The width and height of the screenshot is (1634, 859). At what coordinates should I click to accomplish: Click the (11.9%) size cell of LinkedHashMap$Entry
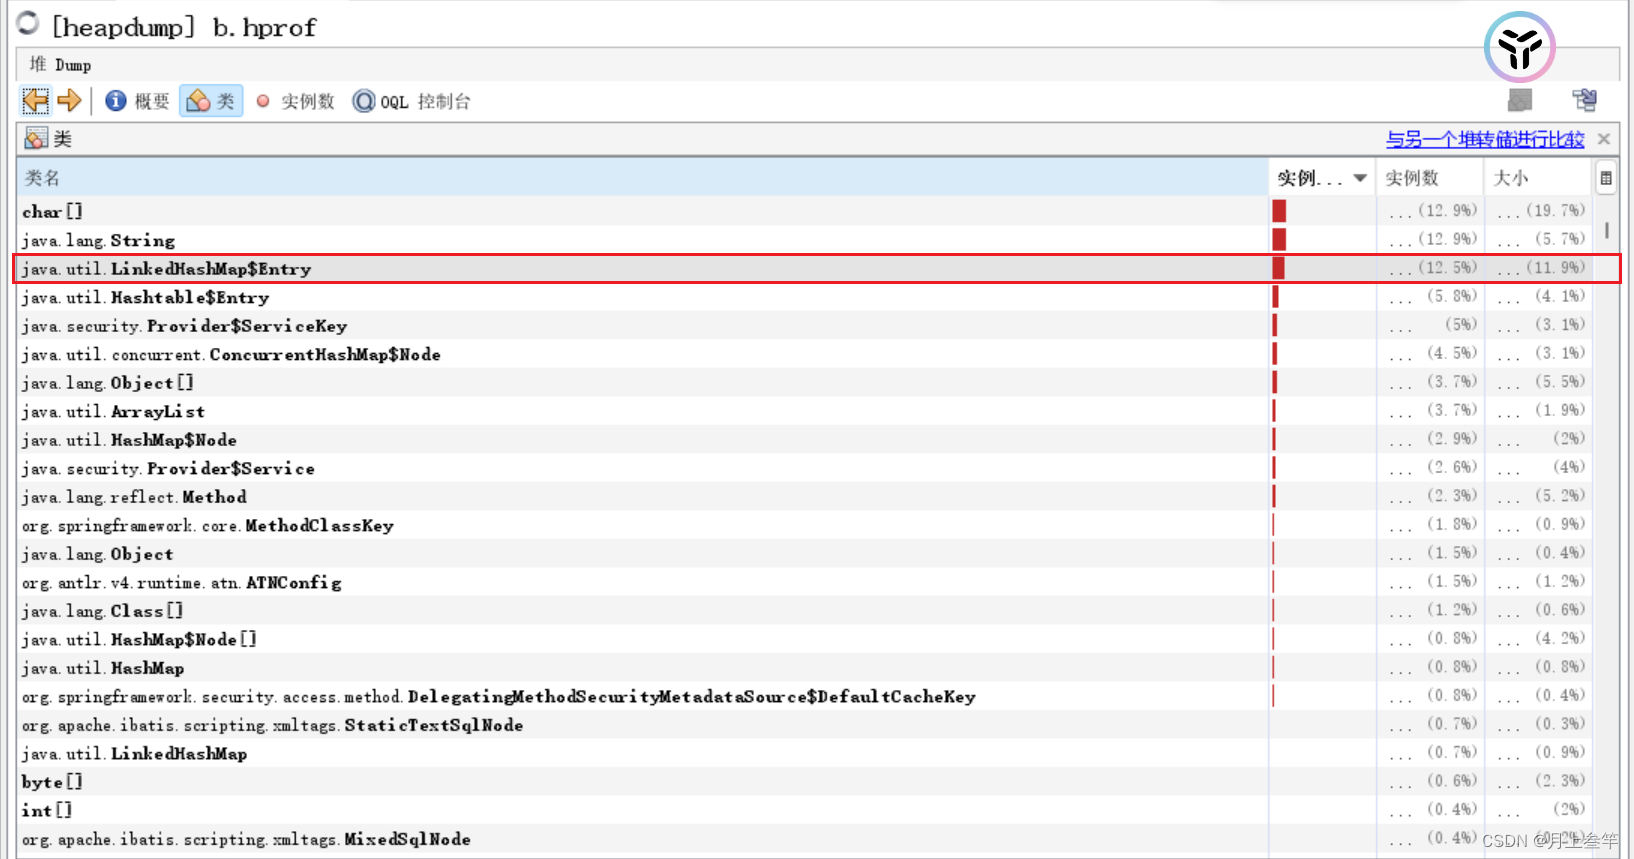[x=1541, y=268]
